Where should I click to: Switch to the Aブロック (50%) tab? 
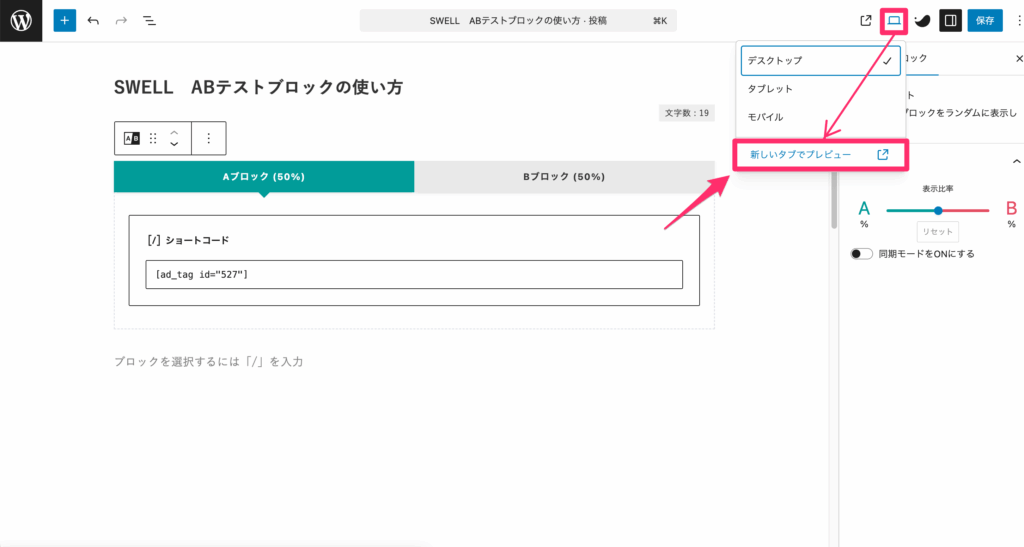click(264, 177)
